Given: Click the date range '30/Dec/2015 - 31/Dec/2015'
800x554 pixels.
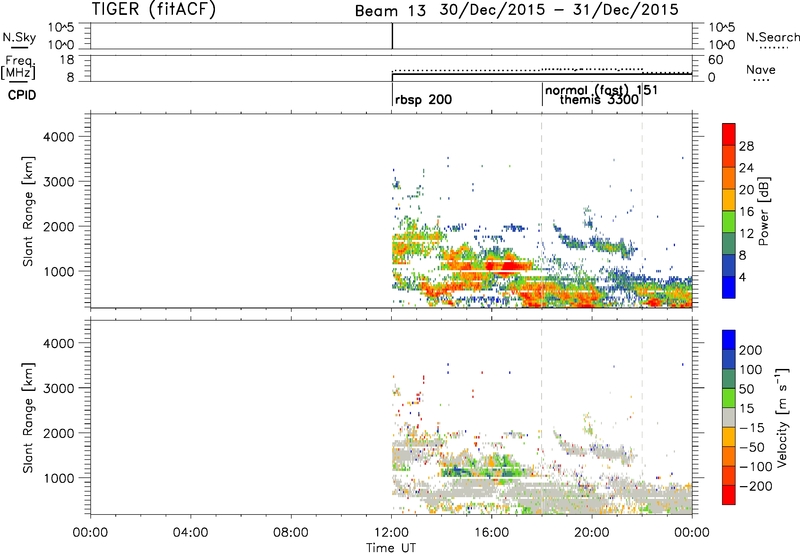Looking at the screenshot, I should [x=559, y=10].
